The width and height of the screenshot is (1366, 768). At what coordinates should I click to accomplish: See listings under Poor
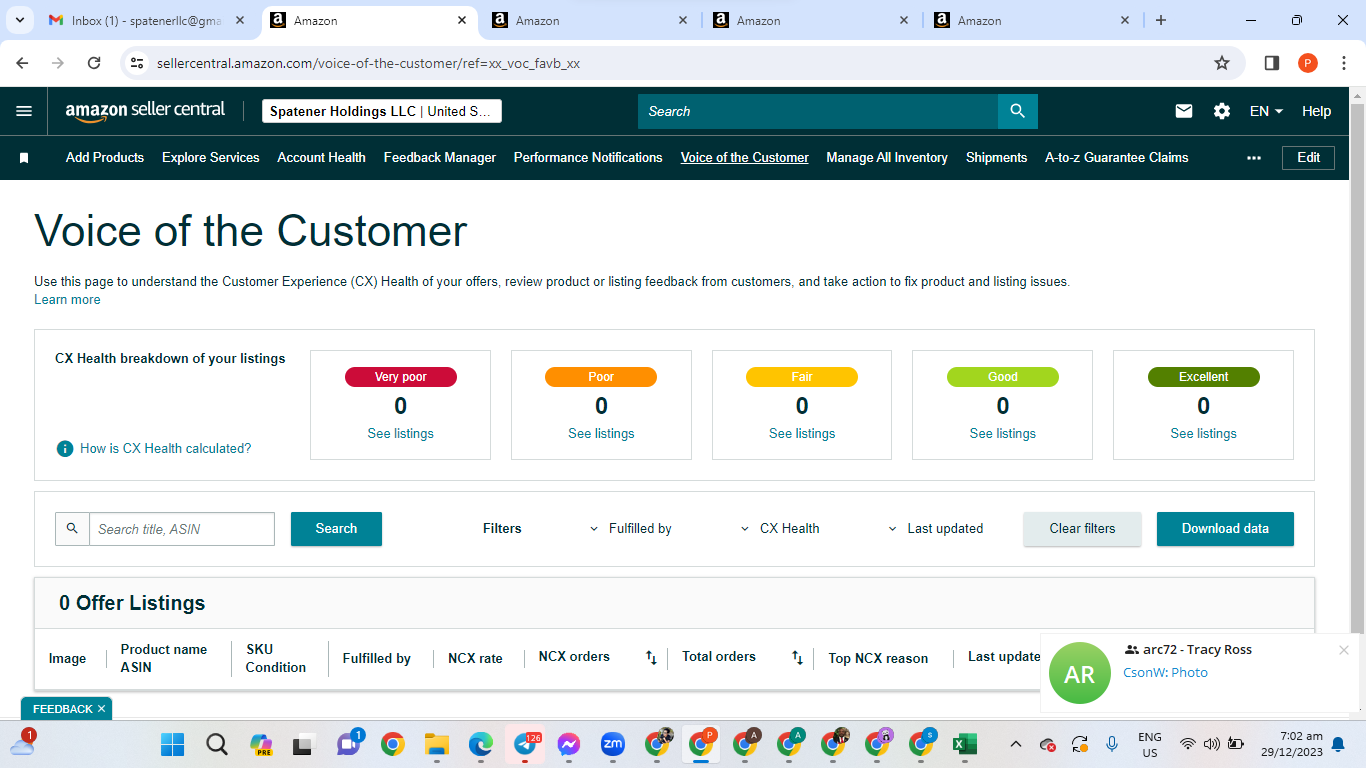point(601,434)
